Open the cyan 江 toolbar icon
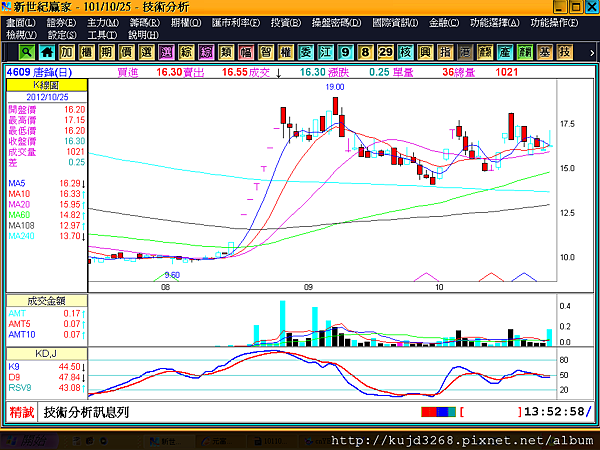Screen dimensions: 600x450 (x=326, y=52)
